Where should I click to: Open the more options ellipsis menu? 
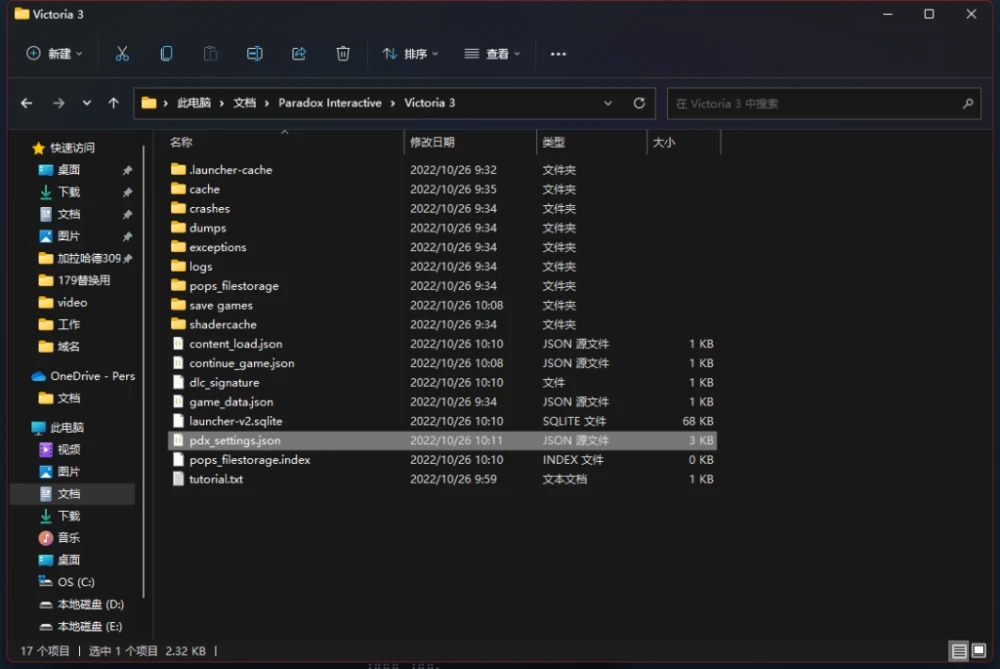click(x=558, y=54)
